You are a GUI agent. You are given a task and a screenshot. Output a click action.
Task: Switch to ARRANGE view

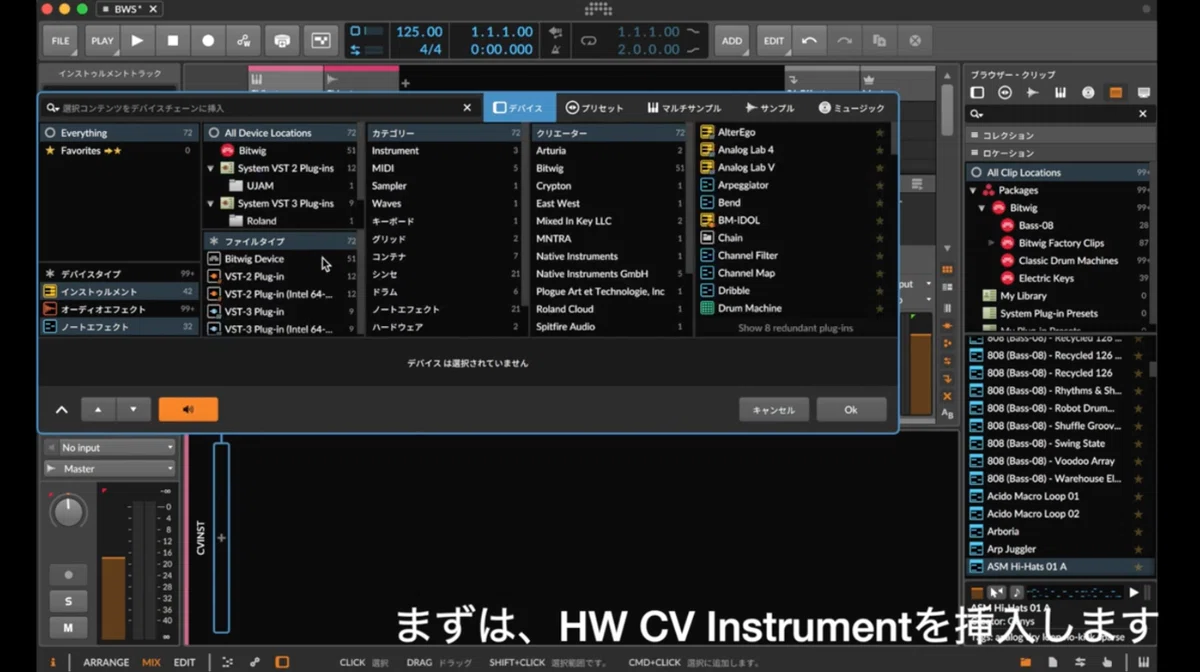pos(106,662)
